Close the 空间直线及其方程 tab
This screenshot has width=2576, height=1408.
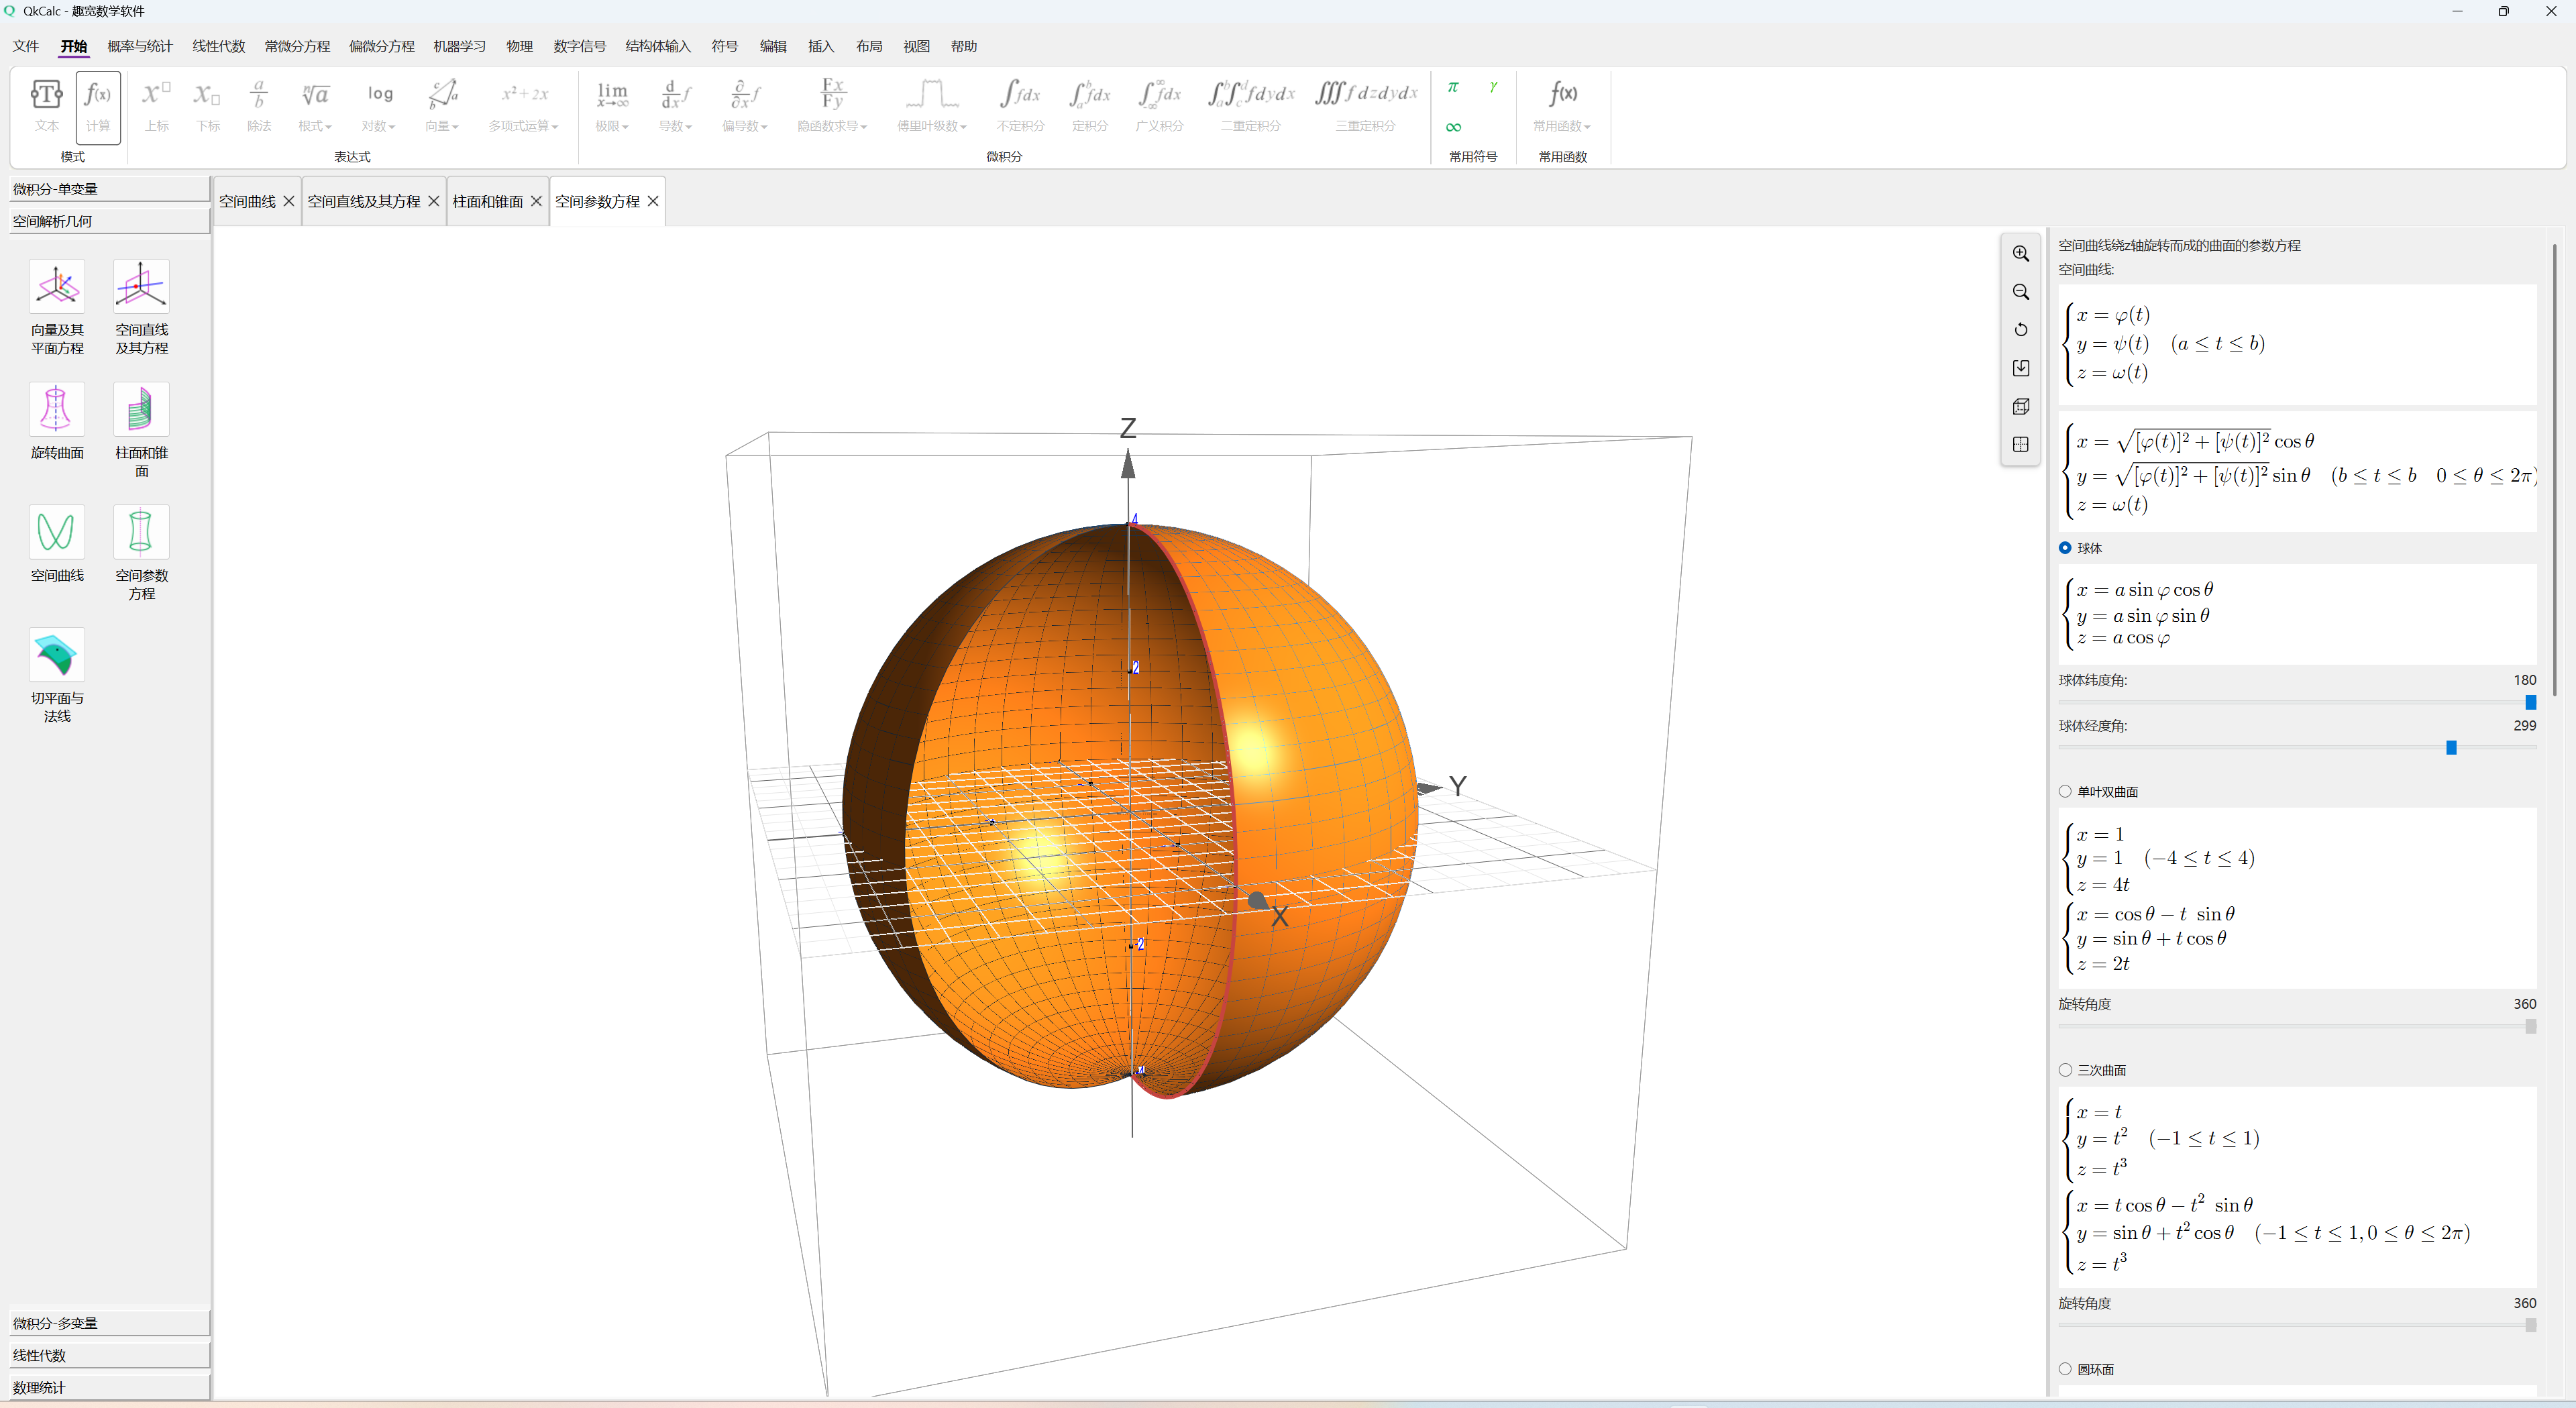pyautogui.click(x=433, y=201)
